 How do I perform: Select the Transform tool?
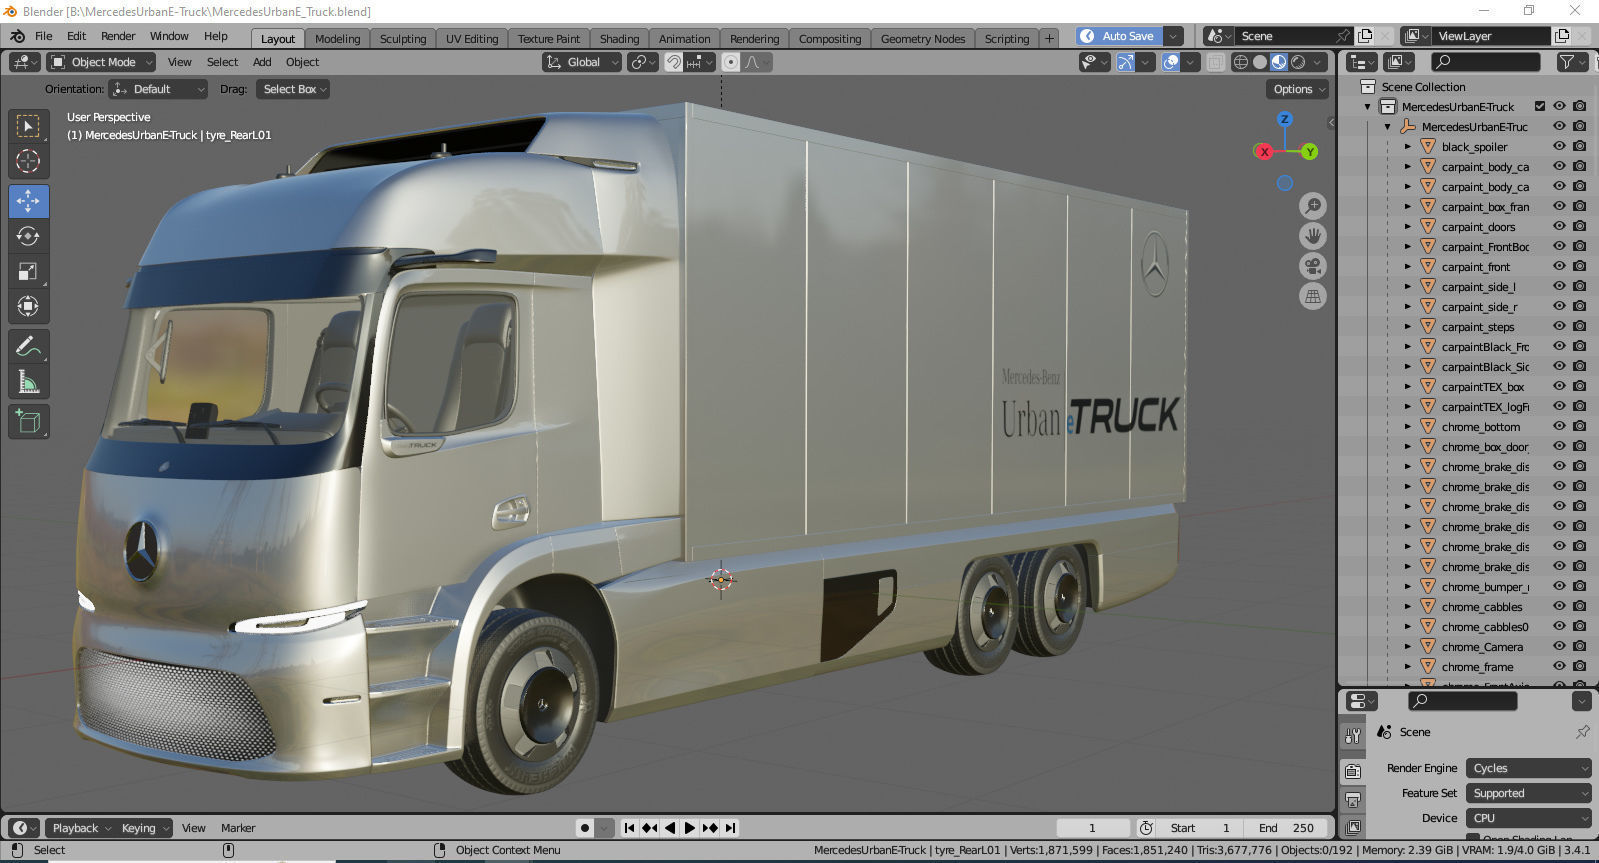[28, 306]
